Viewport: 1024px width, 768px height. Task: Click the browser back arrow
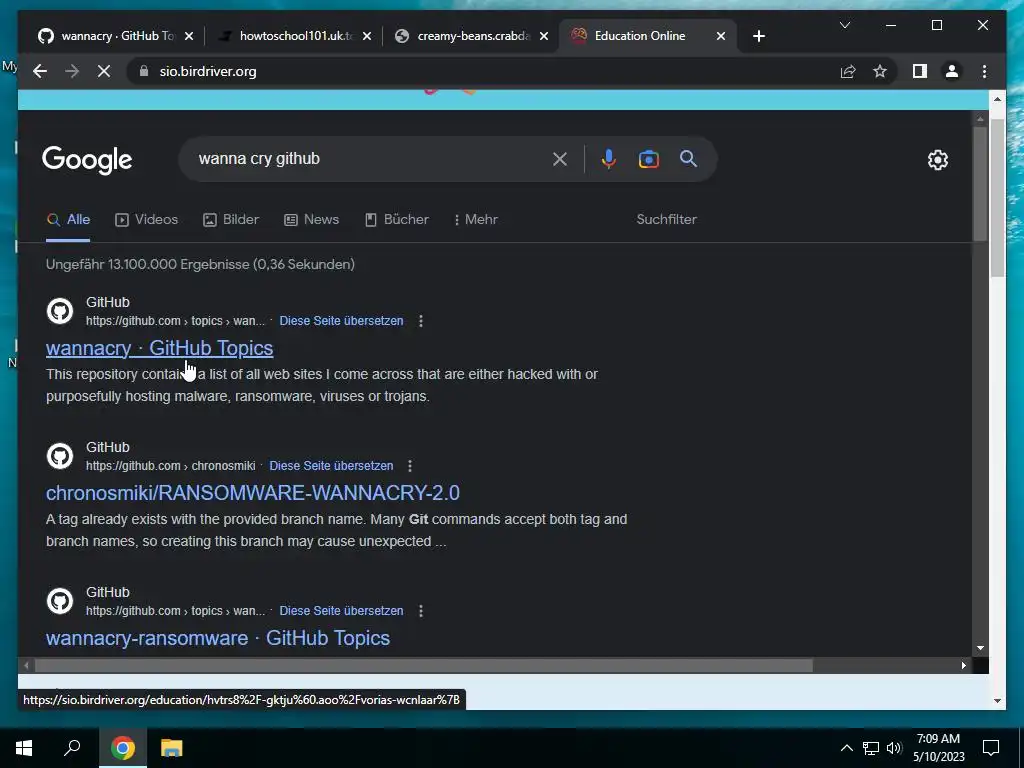click(x=40, y=71)
